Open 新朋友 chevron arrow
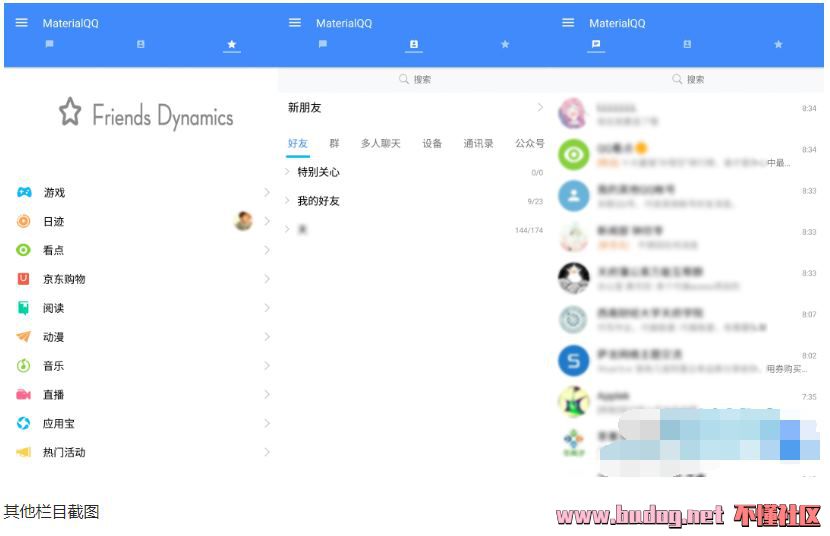Viewport: 830px width, 536px height. pyautogui.click(x=540, y=107)
